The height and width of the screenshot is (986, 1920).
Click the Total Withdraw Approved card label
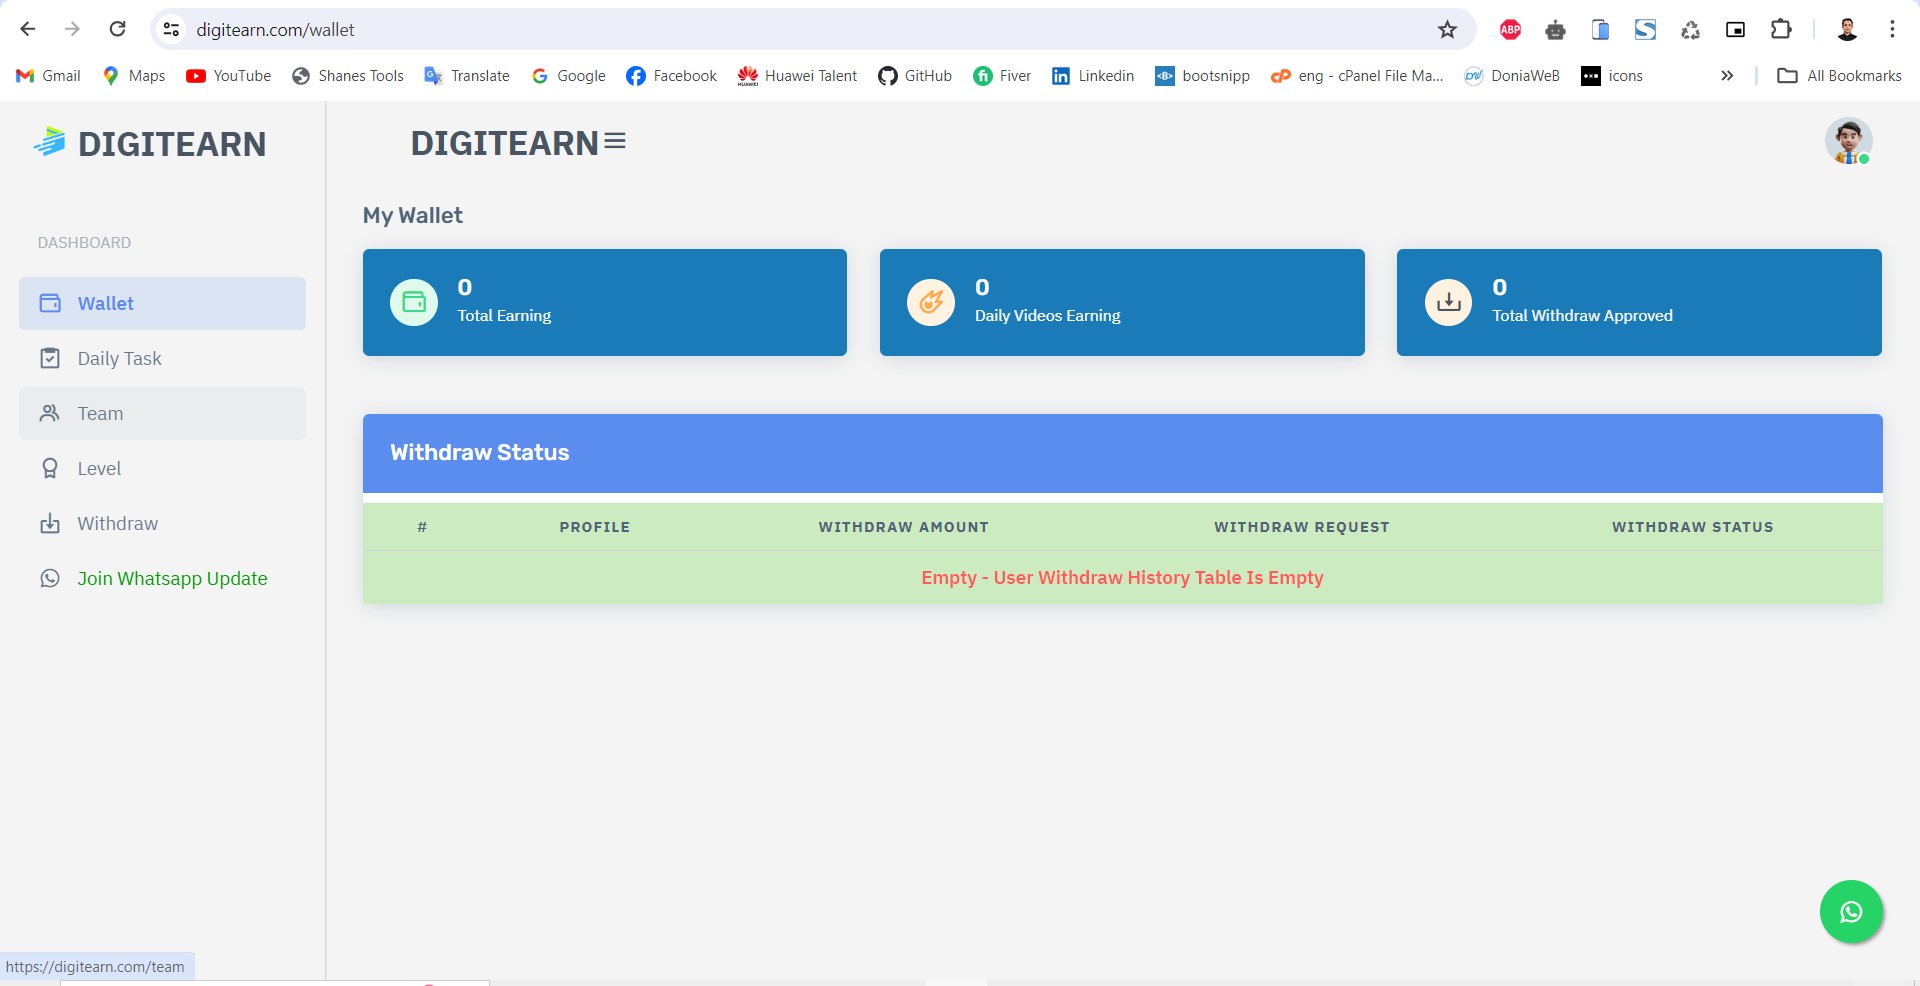pyautogui.click(x=1582, y=315)
